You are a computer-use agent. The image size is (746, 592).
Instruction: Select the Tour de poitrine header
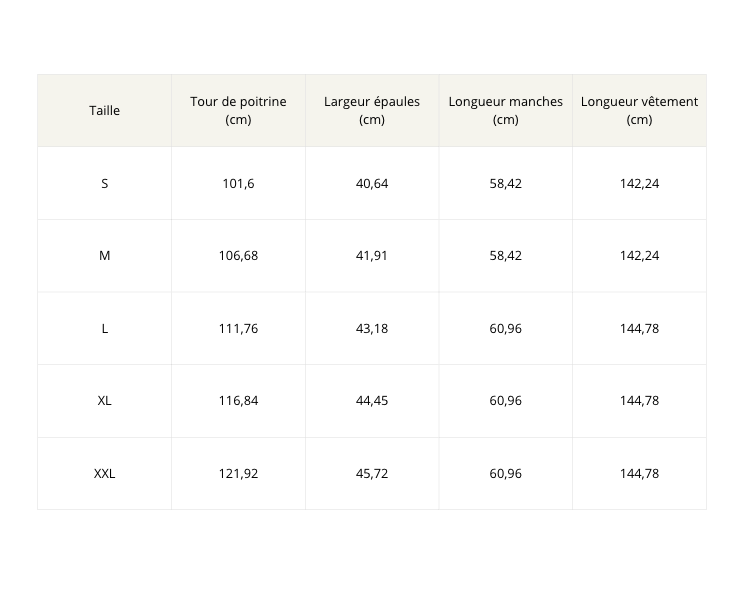(x=238, y=110)
